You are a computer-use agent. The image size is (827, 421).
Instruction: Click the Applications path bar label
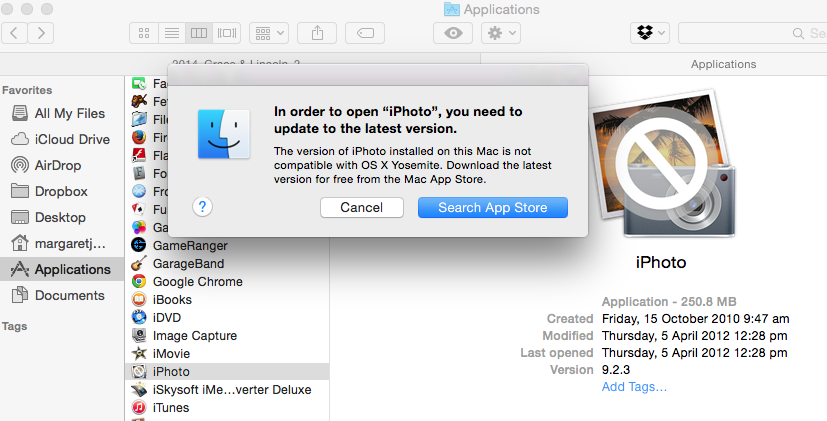(x=723, y=64)
